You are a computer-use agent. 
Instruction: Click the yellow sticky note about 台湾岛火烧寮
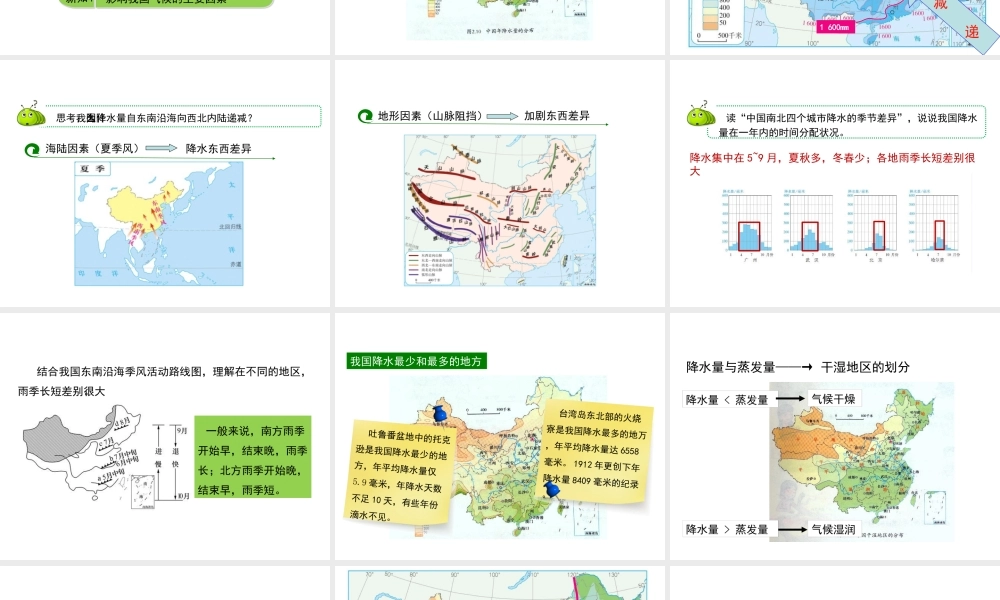coord(597,450)
